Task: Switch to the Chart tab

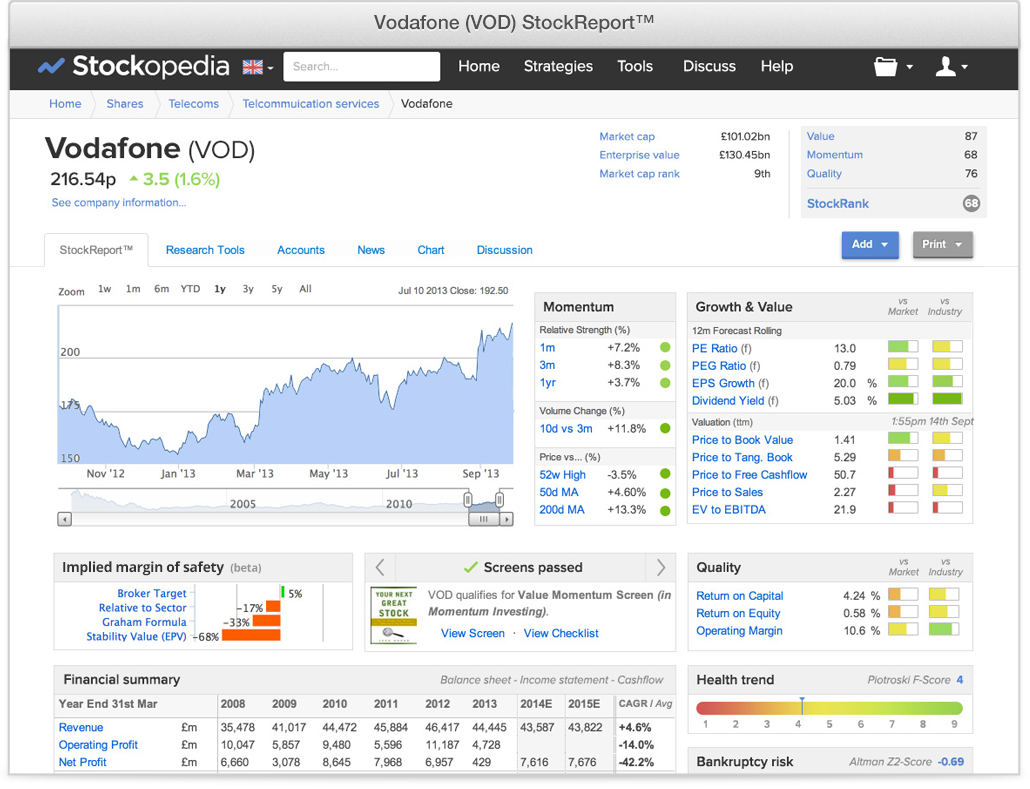Action: pos(431,250)
